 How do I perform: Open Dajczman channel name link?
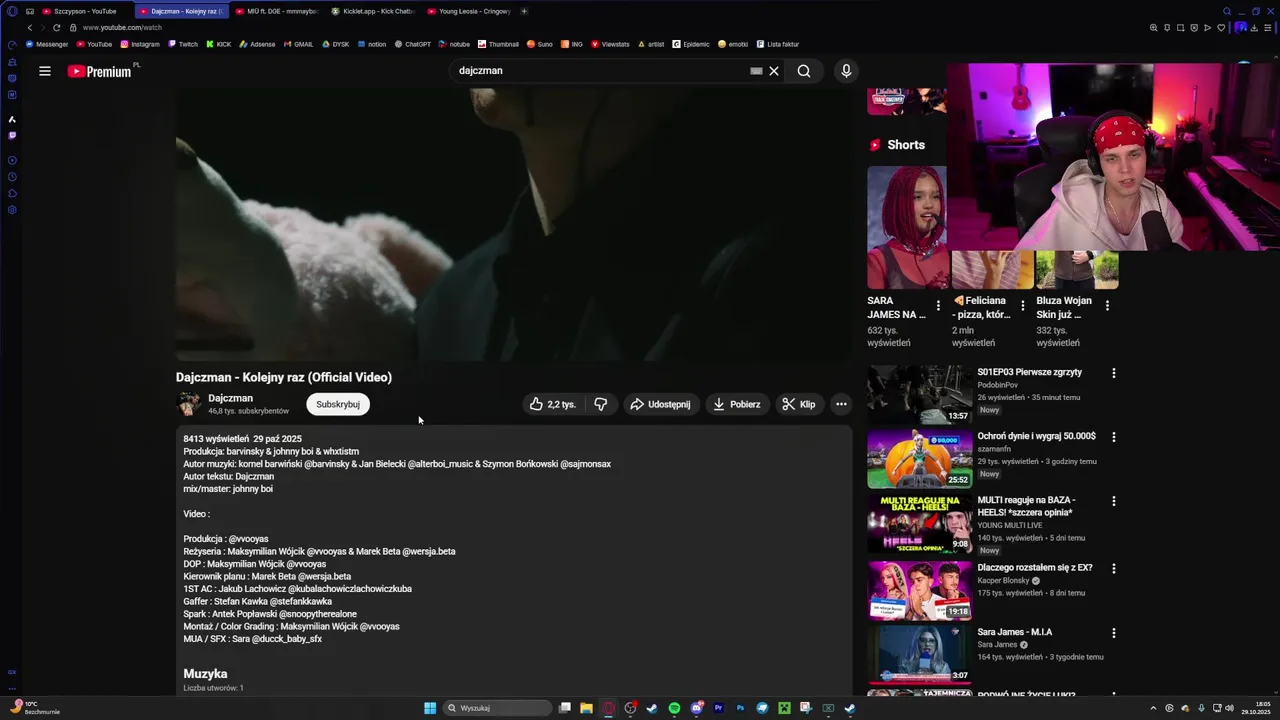231,398
